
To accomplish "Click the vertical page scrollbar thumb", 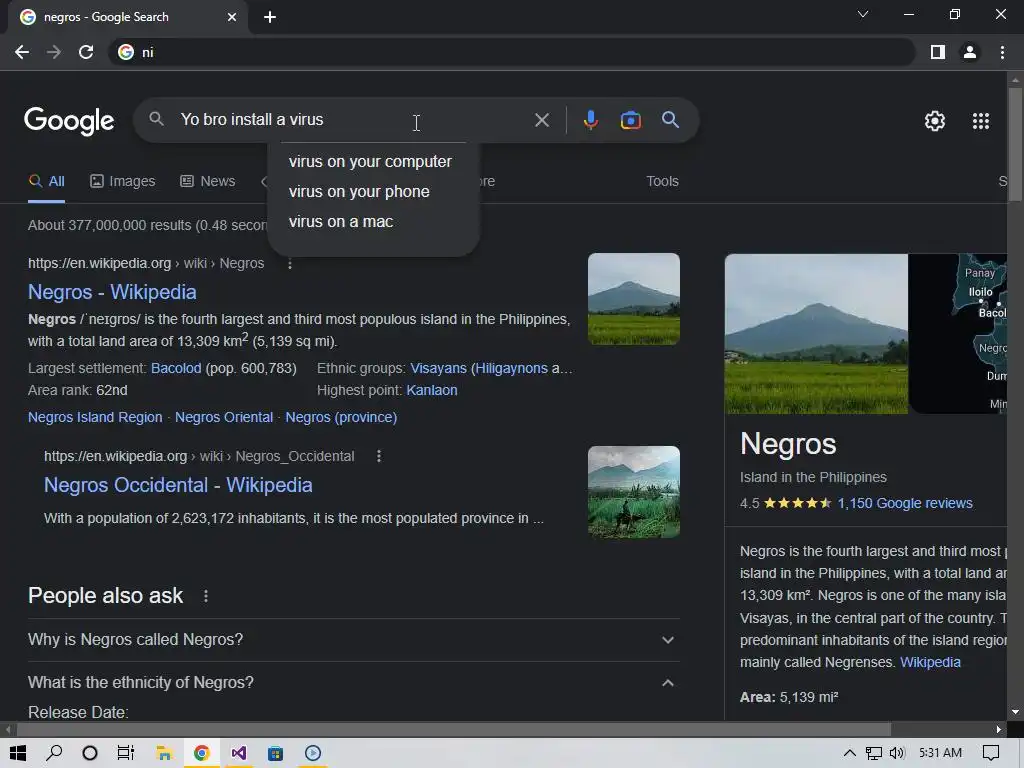I will point(1015,144).
